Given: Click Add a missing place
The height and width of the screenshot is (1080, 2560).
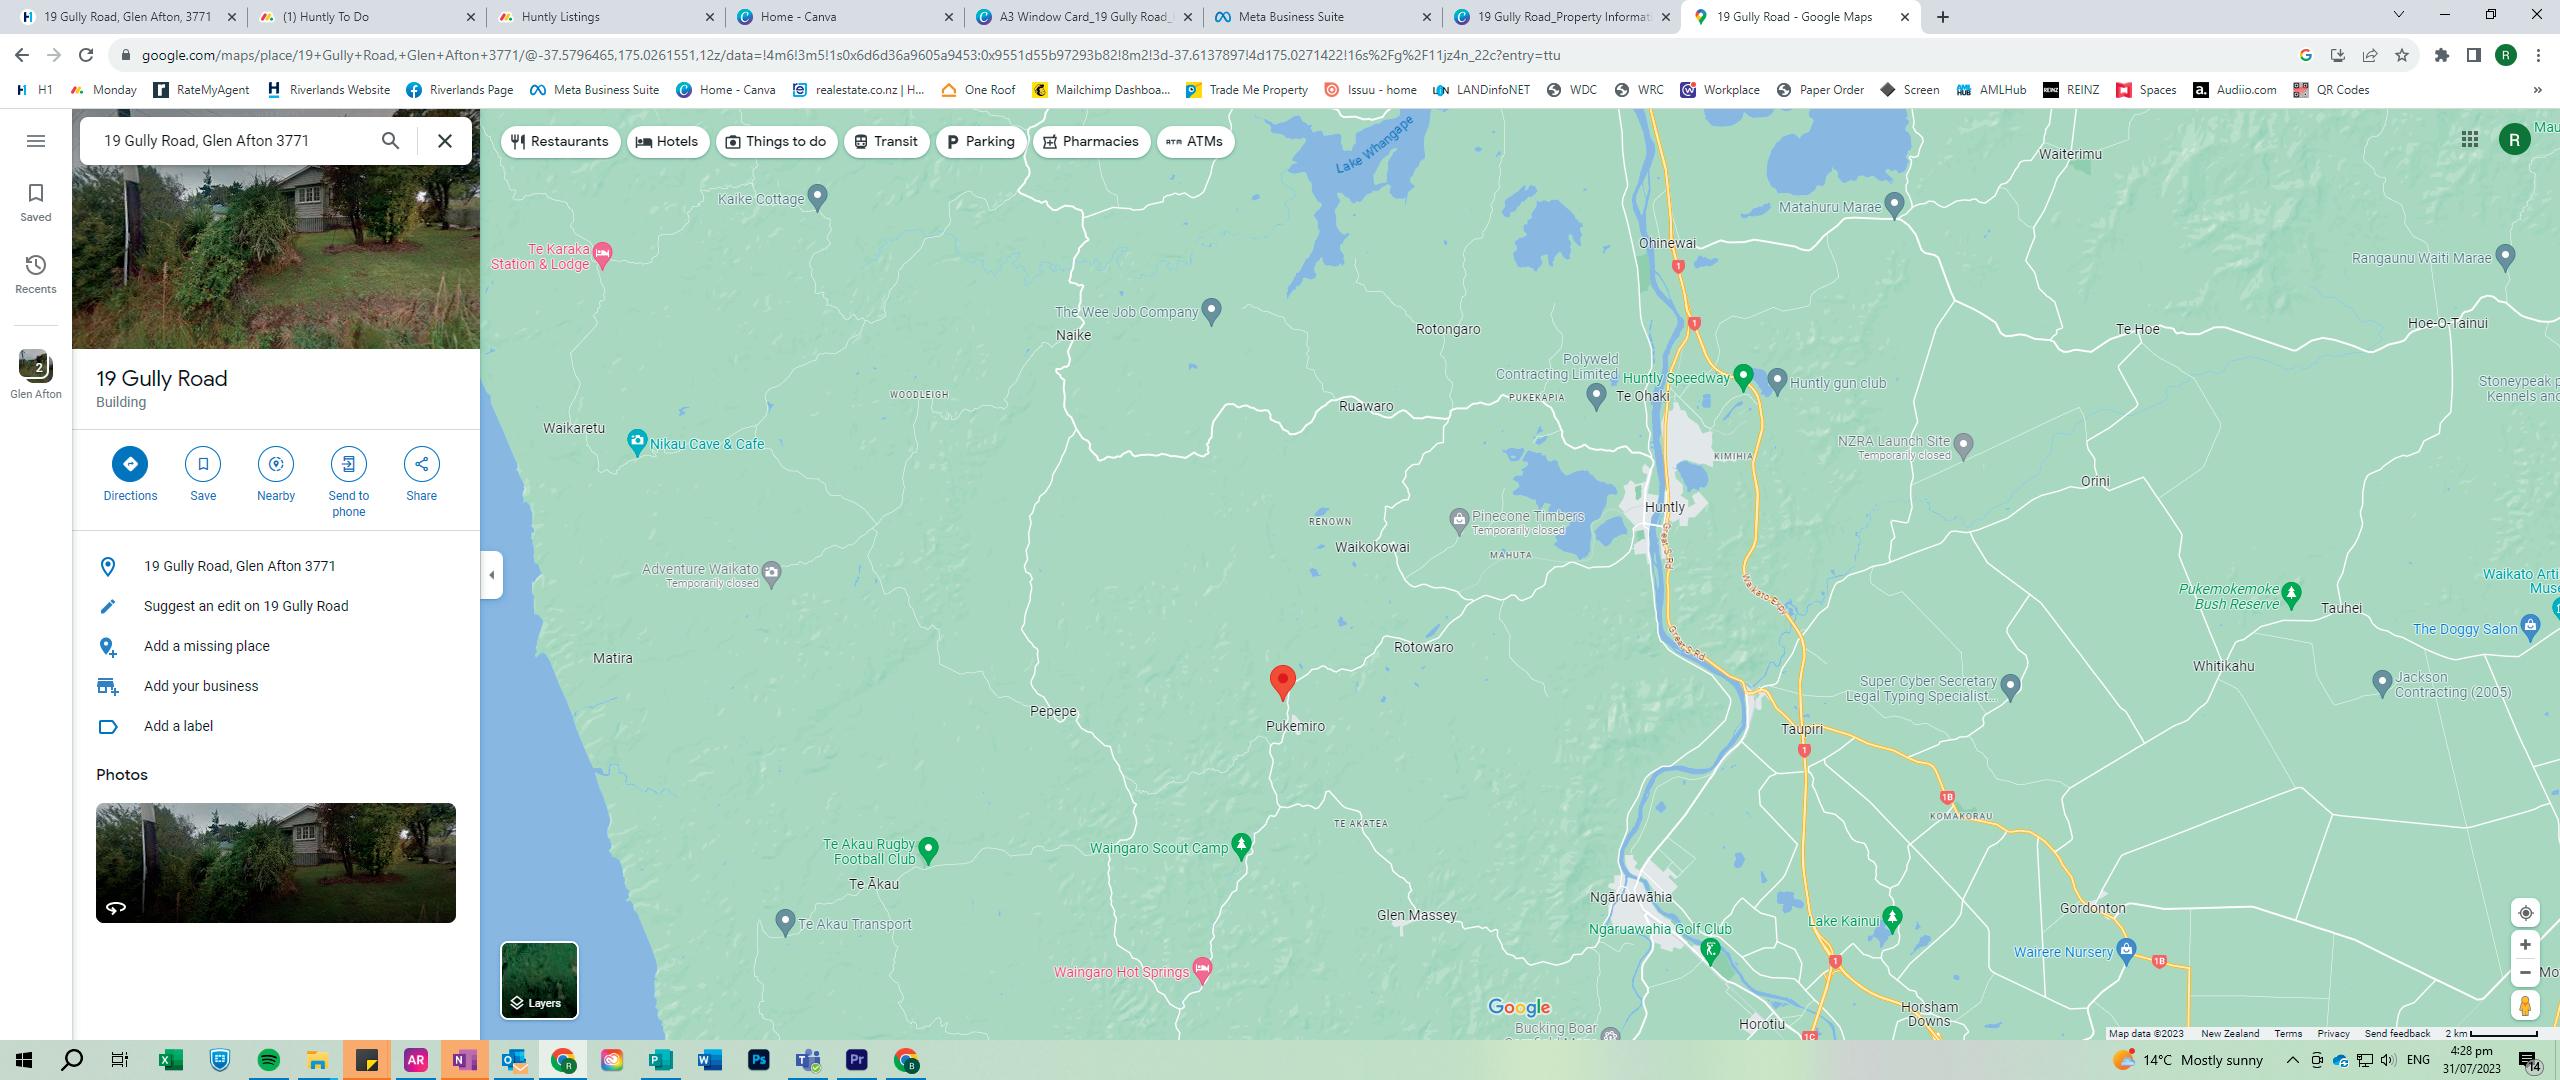Looking at the screenshot, I should point(207,646).
